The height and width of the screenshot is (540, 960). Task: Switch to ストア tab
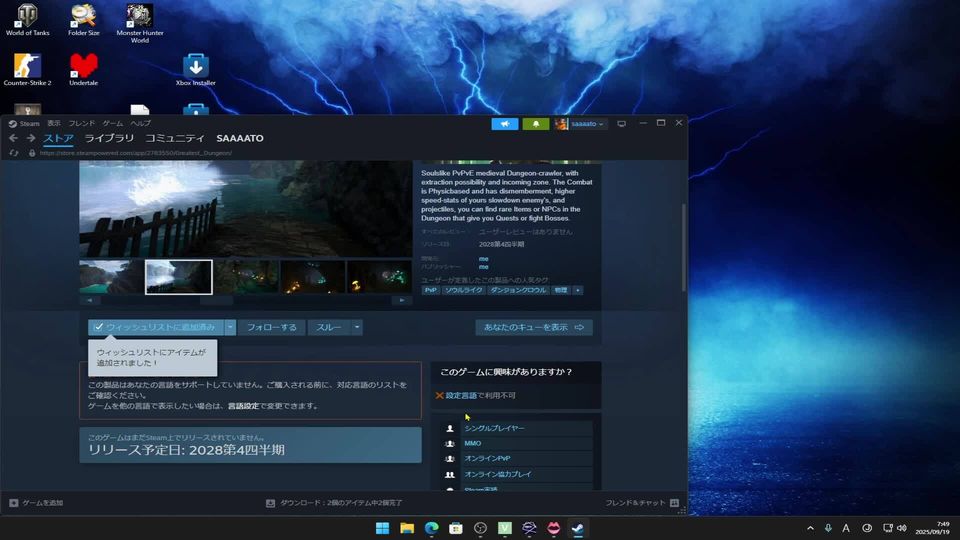(x=58, y=138)
